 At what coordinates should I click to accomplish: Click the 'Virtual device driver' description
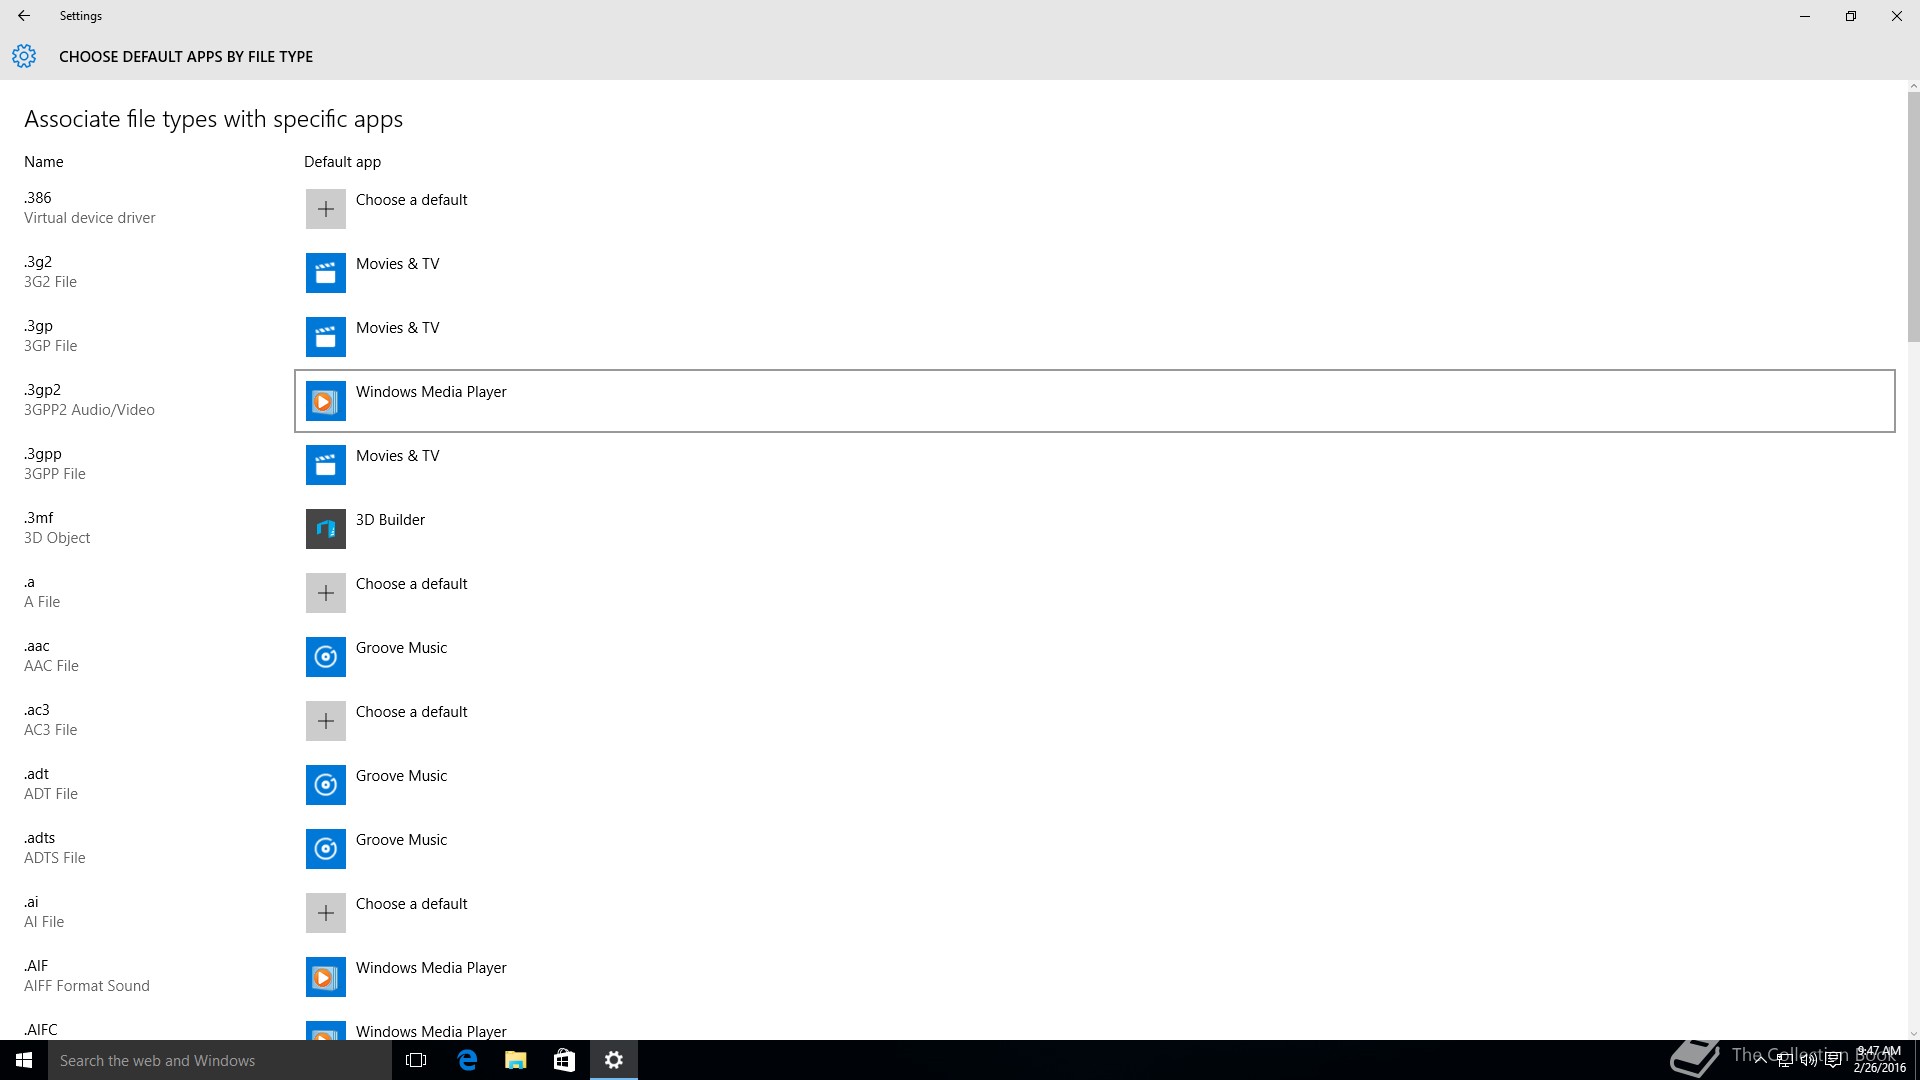[x=89, y=218]
